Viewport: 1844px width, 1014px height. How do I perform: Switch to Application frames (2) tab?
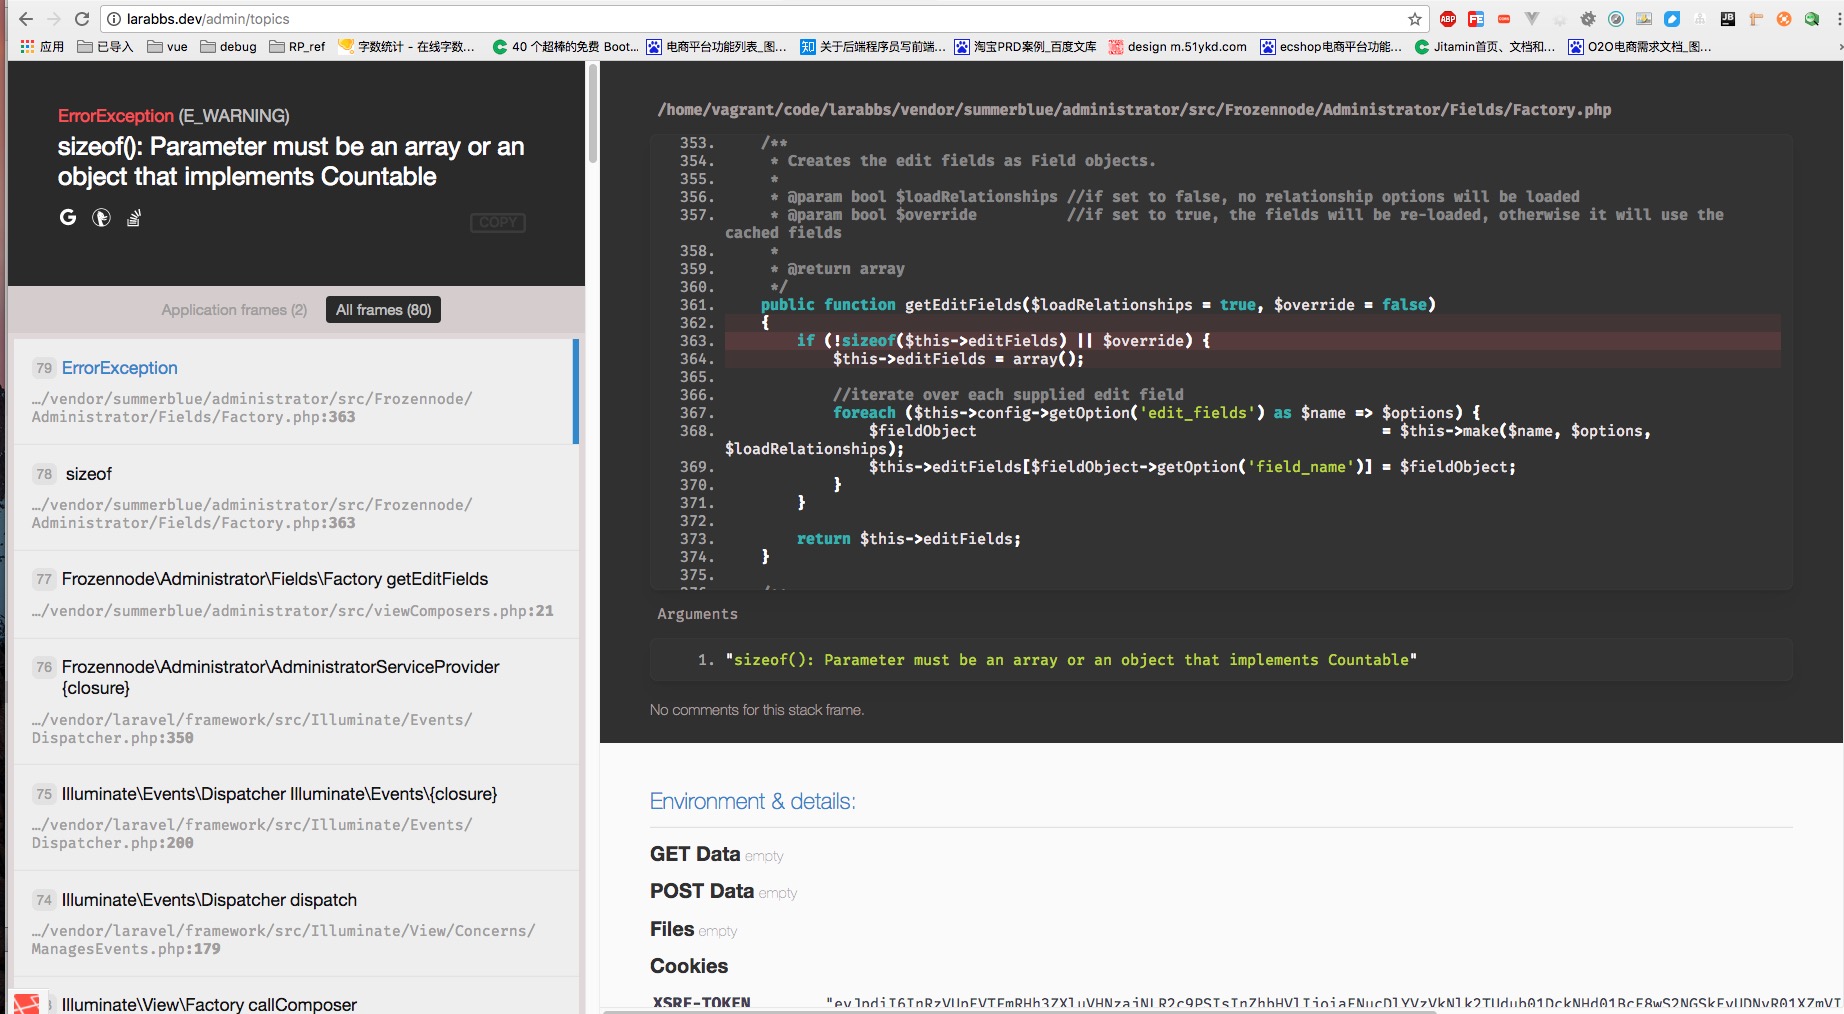pos(234,310)
